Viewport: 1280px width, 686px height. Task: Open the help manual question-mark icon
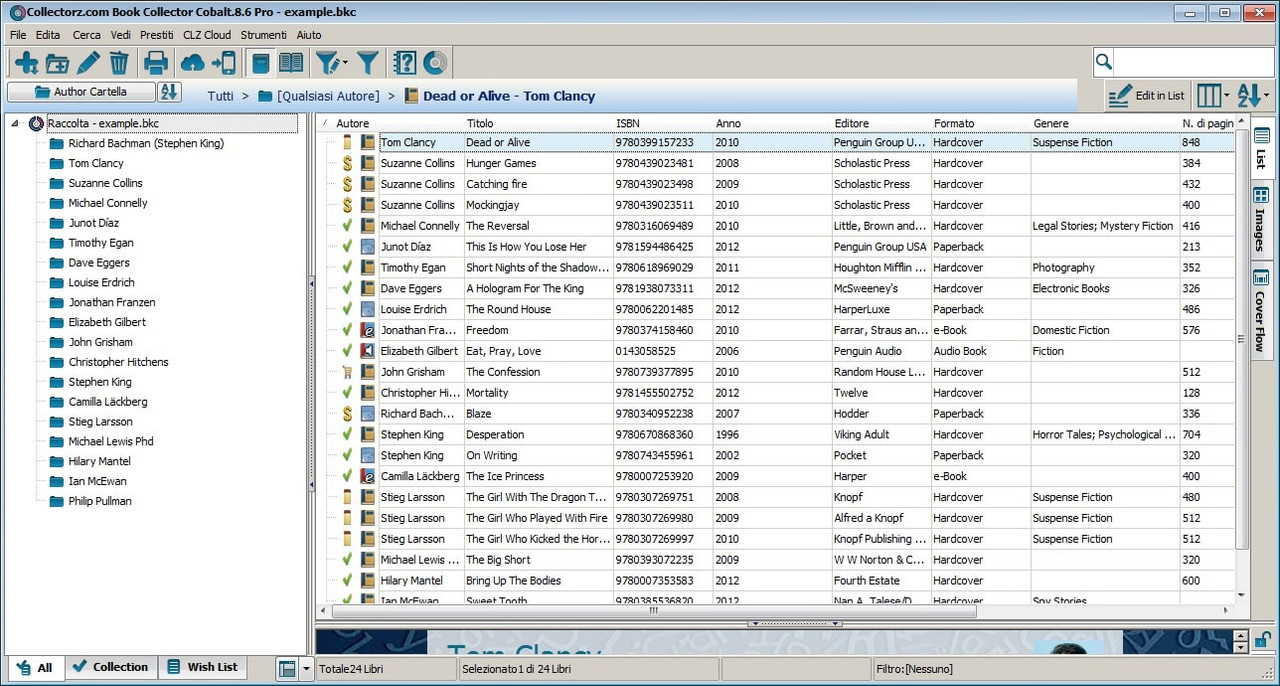click(404, 63)
